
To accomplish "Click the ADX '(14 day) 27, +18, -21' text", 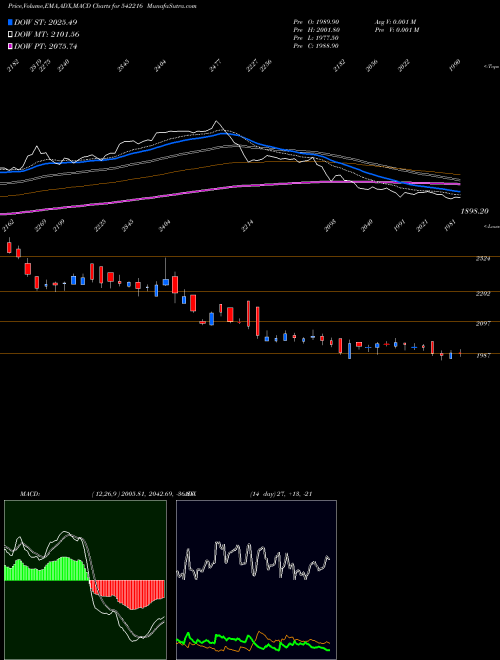I will click(x=281, y=494).
